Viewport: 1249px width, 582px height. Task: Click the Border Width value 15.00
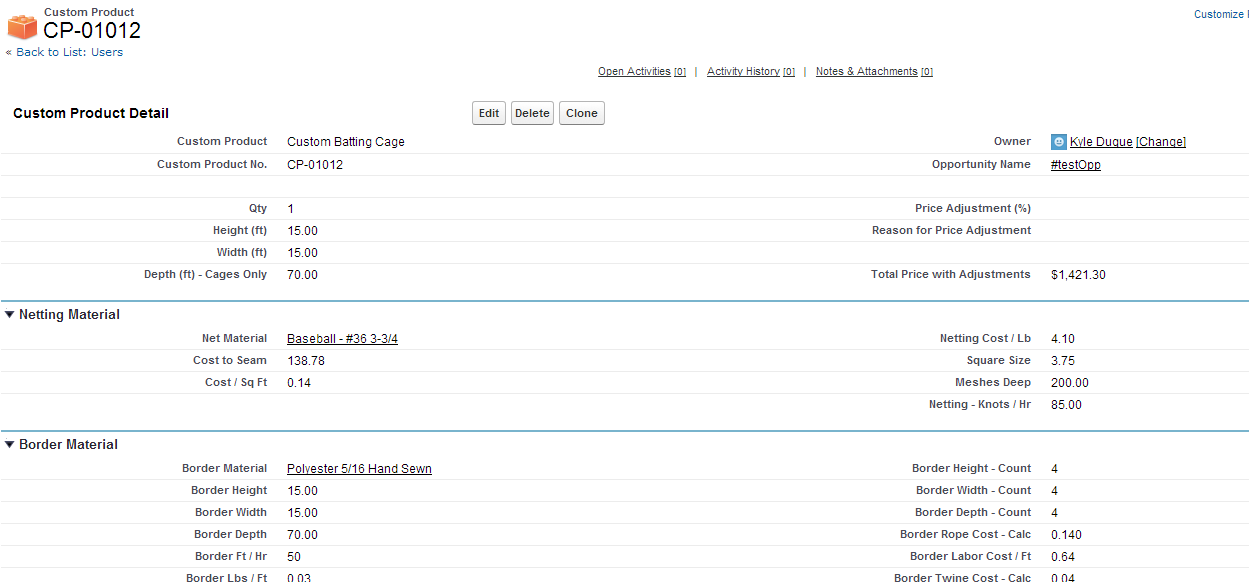tap(302, 512)
